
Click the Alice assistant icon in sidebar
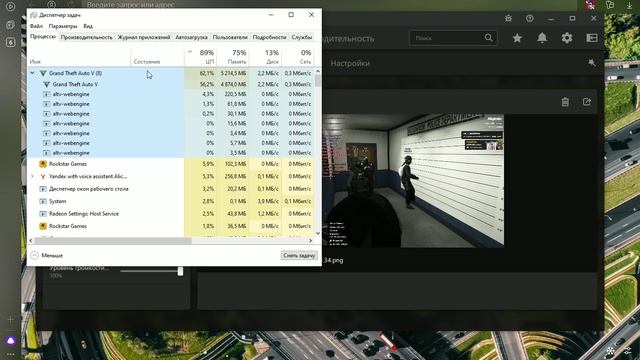pyautogui.click(x=11, y=340)
